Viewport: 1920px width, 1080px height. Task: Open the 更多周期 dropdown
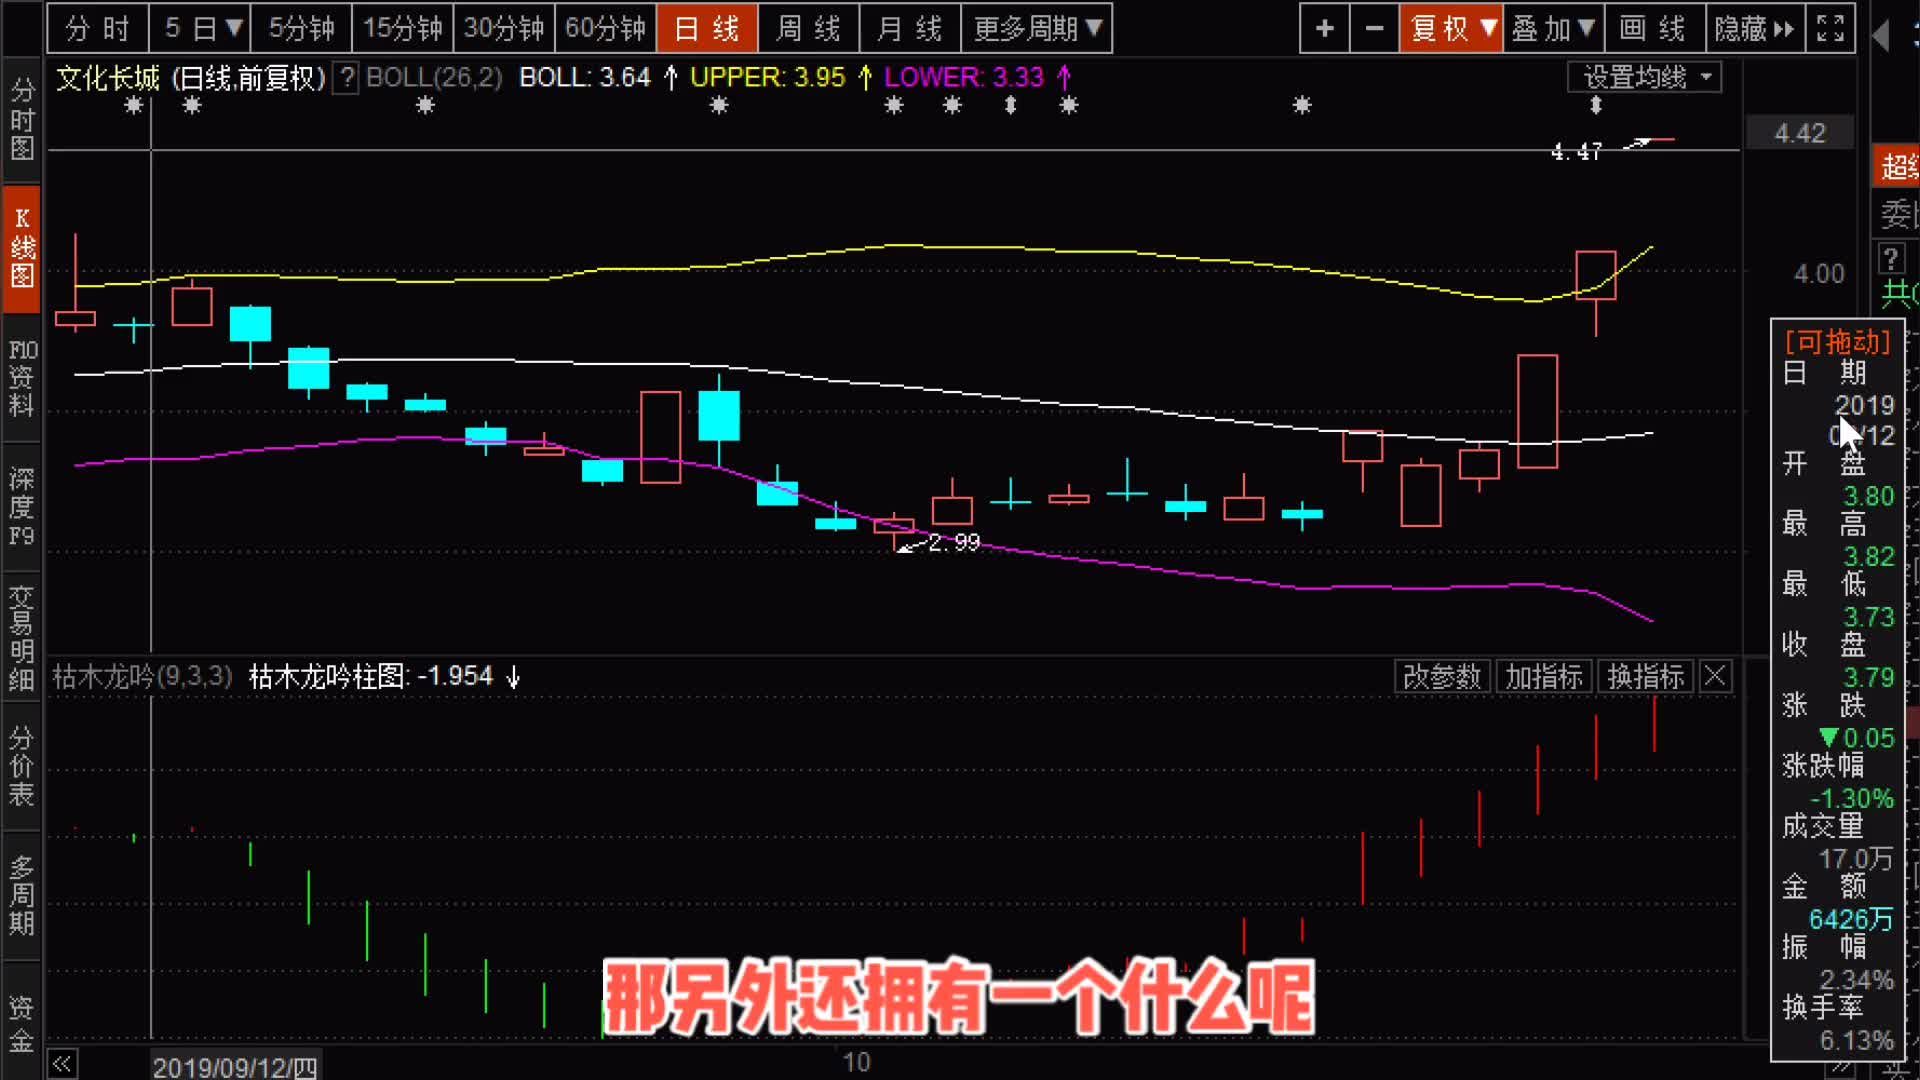pos(1038,28)
